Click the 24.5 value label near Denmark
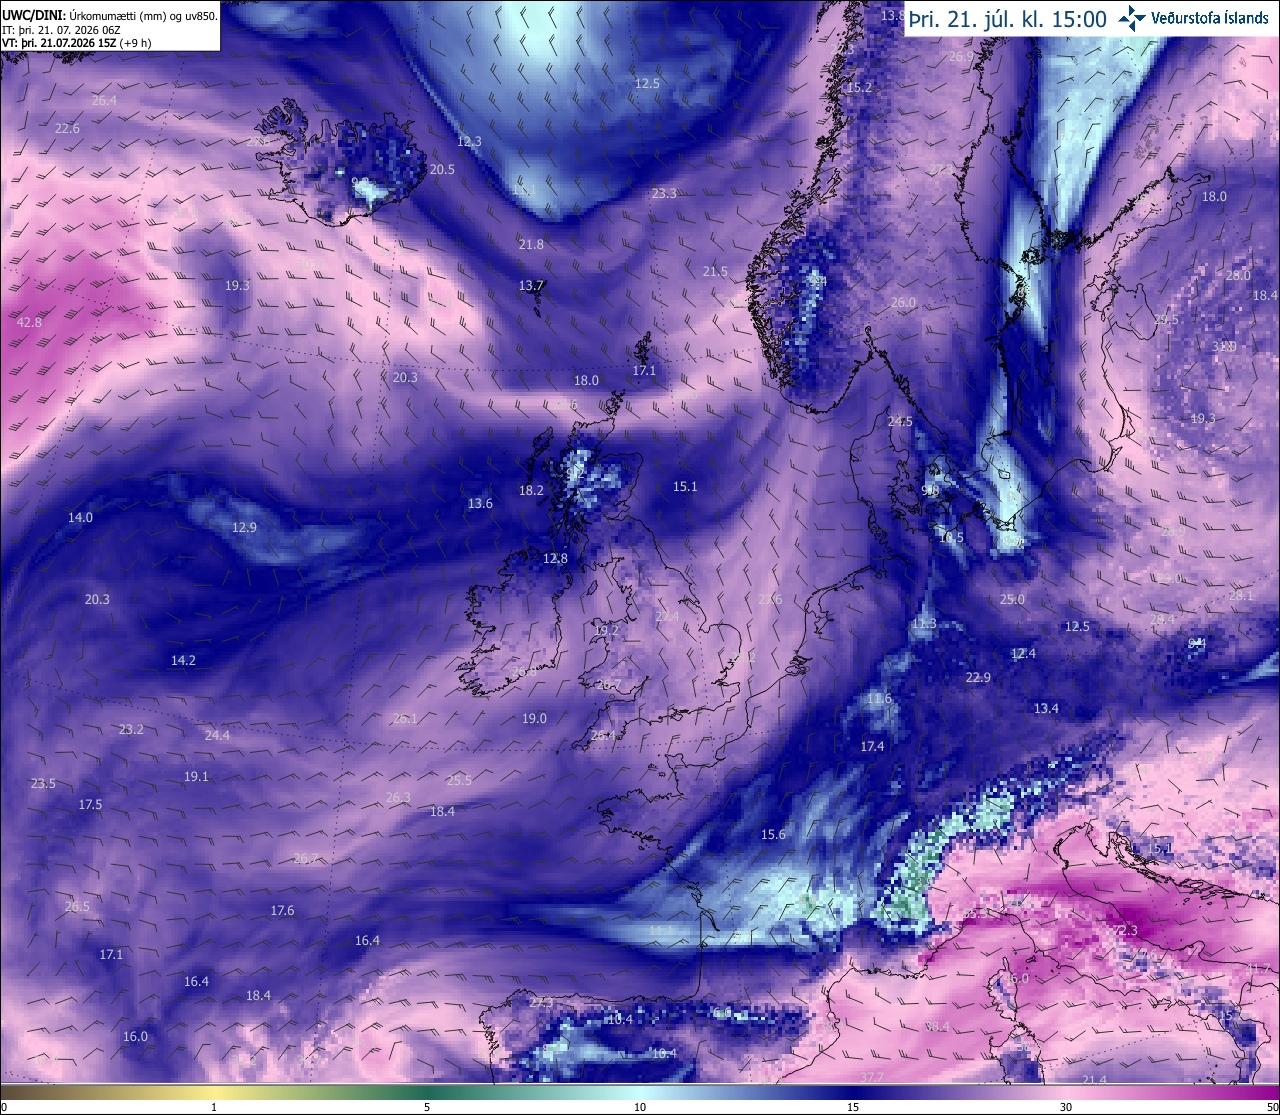 (900, 421)
